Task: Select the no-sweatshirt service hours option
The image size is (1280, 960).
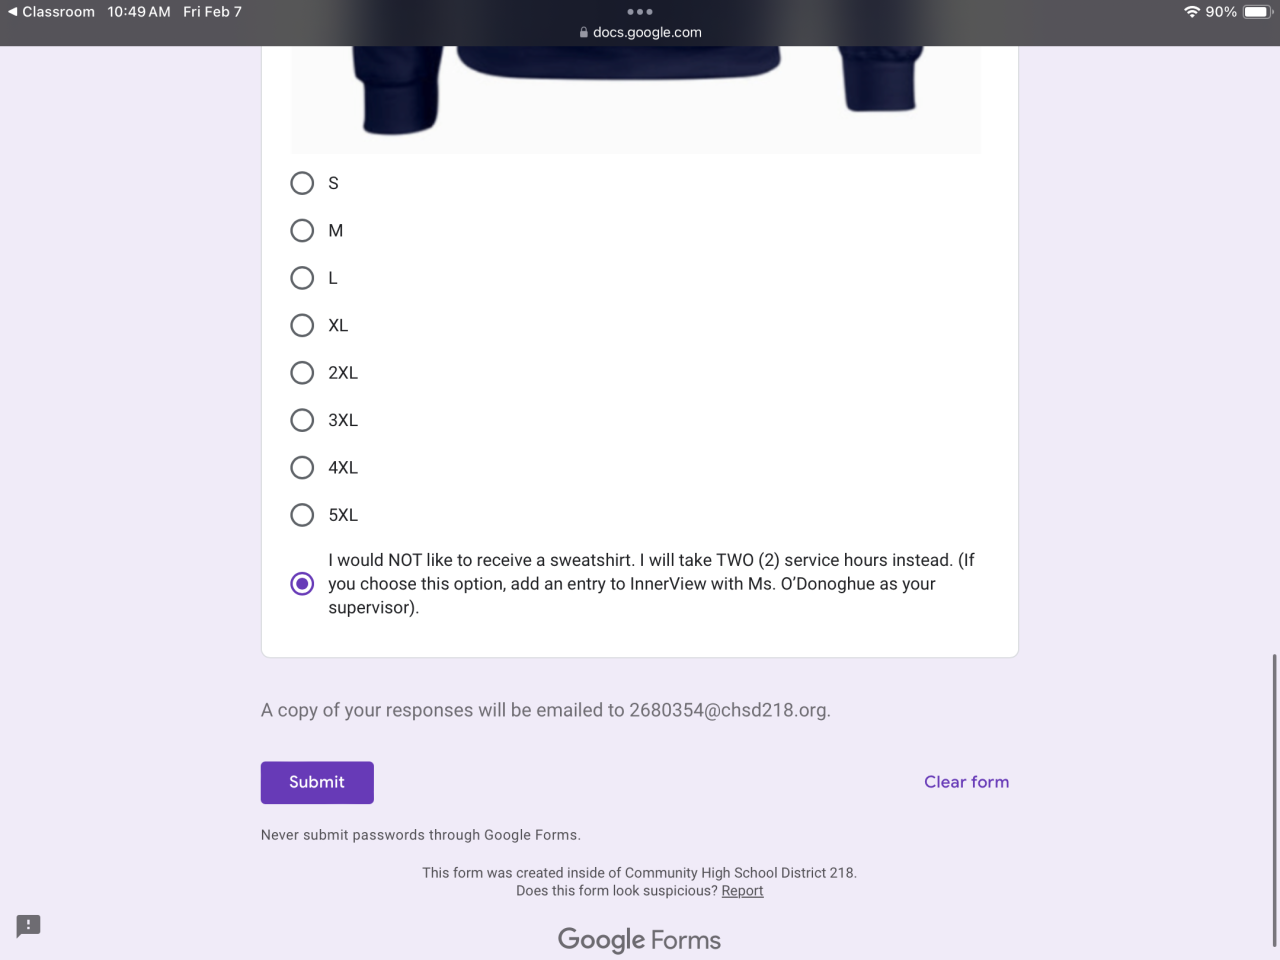Action: (302, 584)
